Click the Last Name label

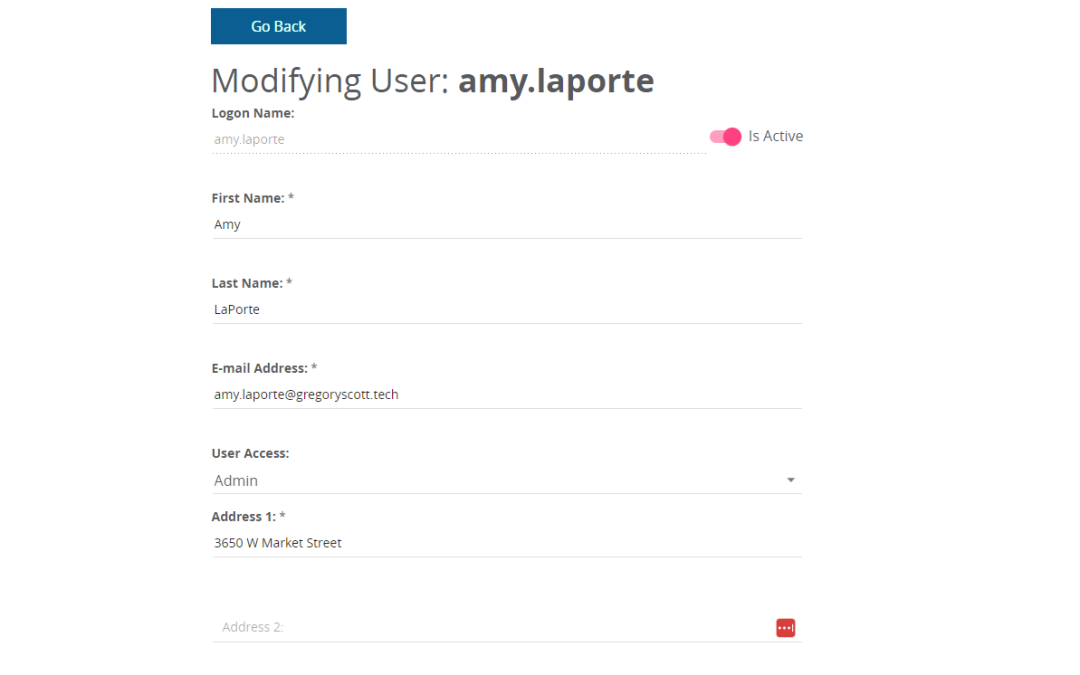pos(247,284)
